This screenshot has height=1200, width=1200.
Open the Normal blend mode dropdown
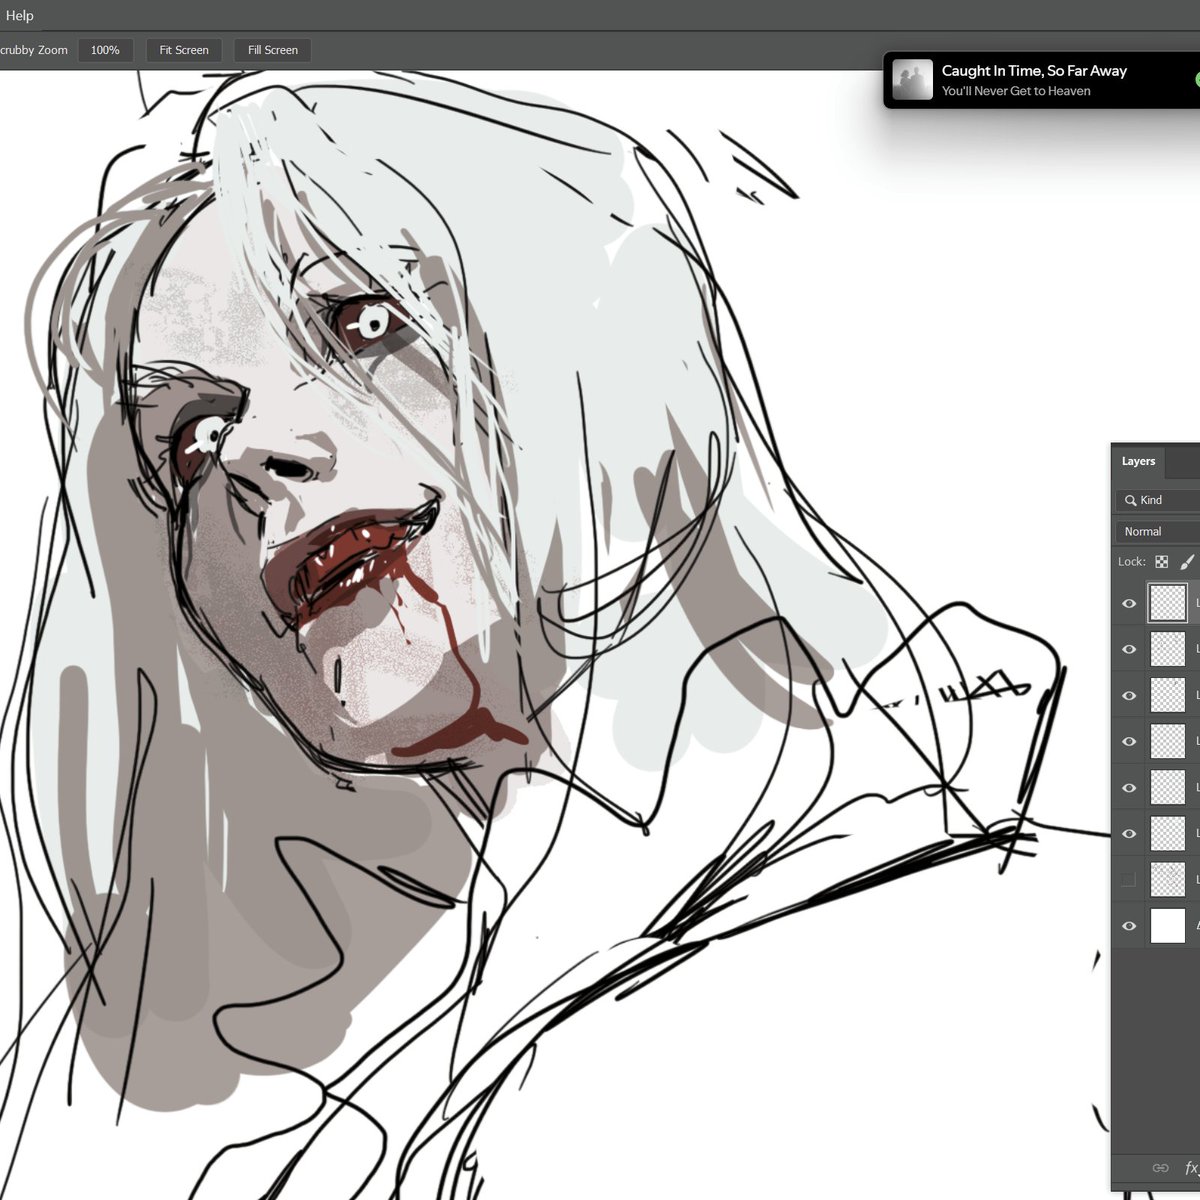click(x=1160, y=531)
